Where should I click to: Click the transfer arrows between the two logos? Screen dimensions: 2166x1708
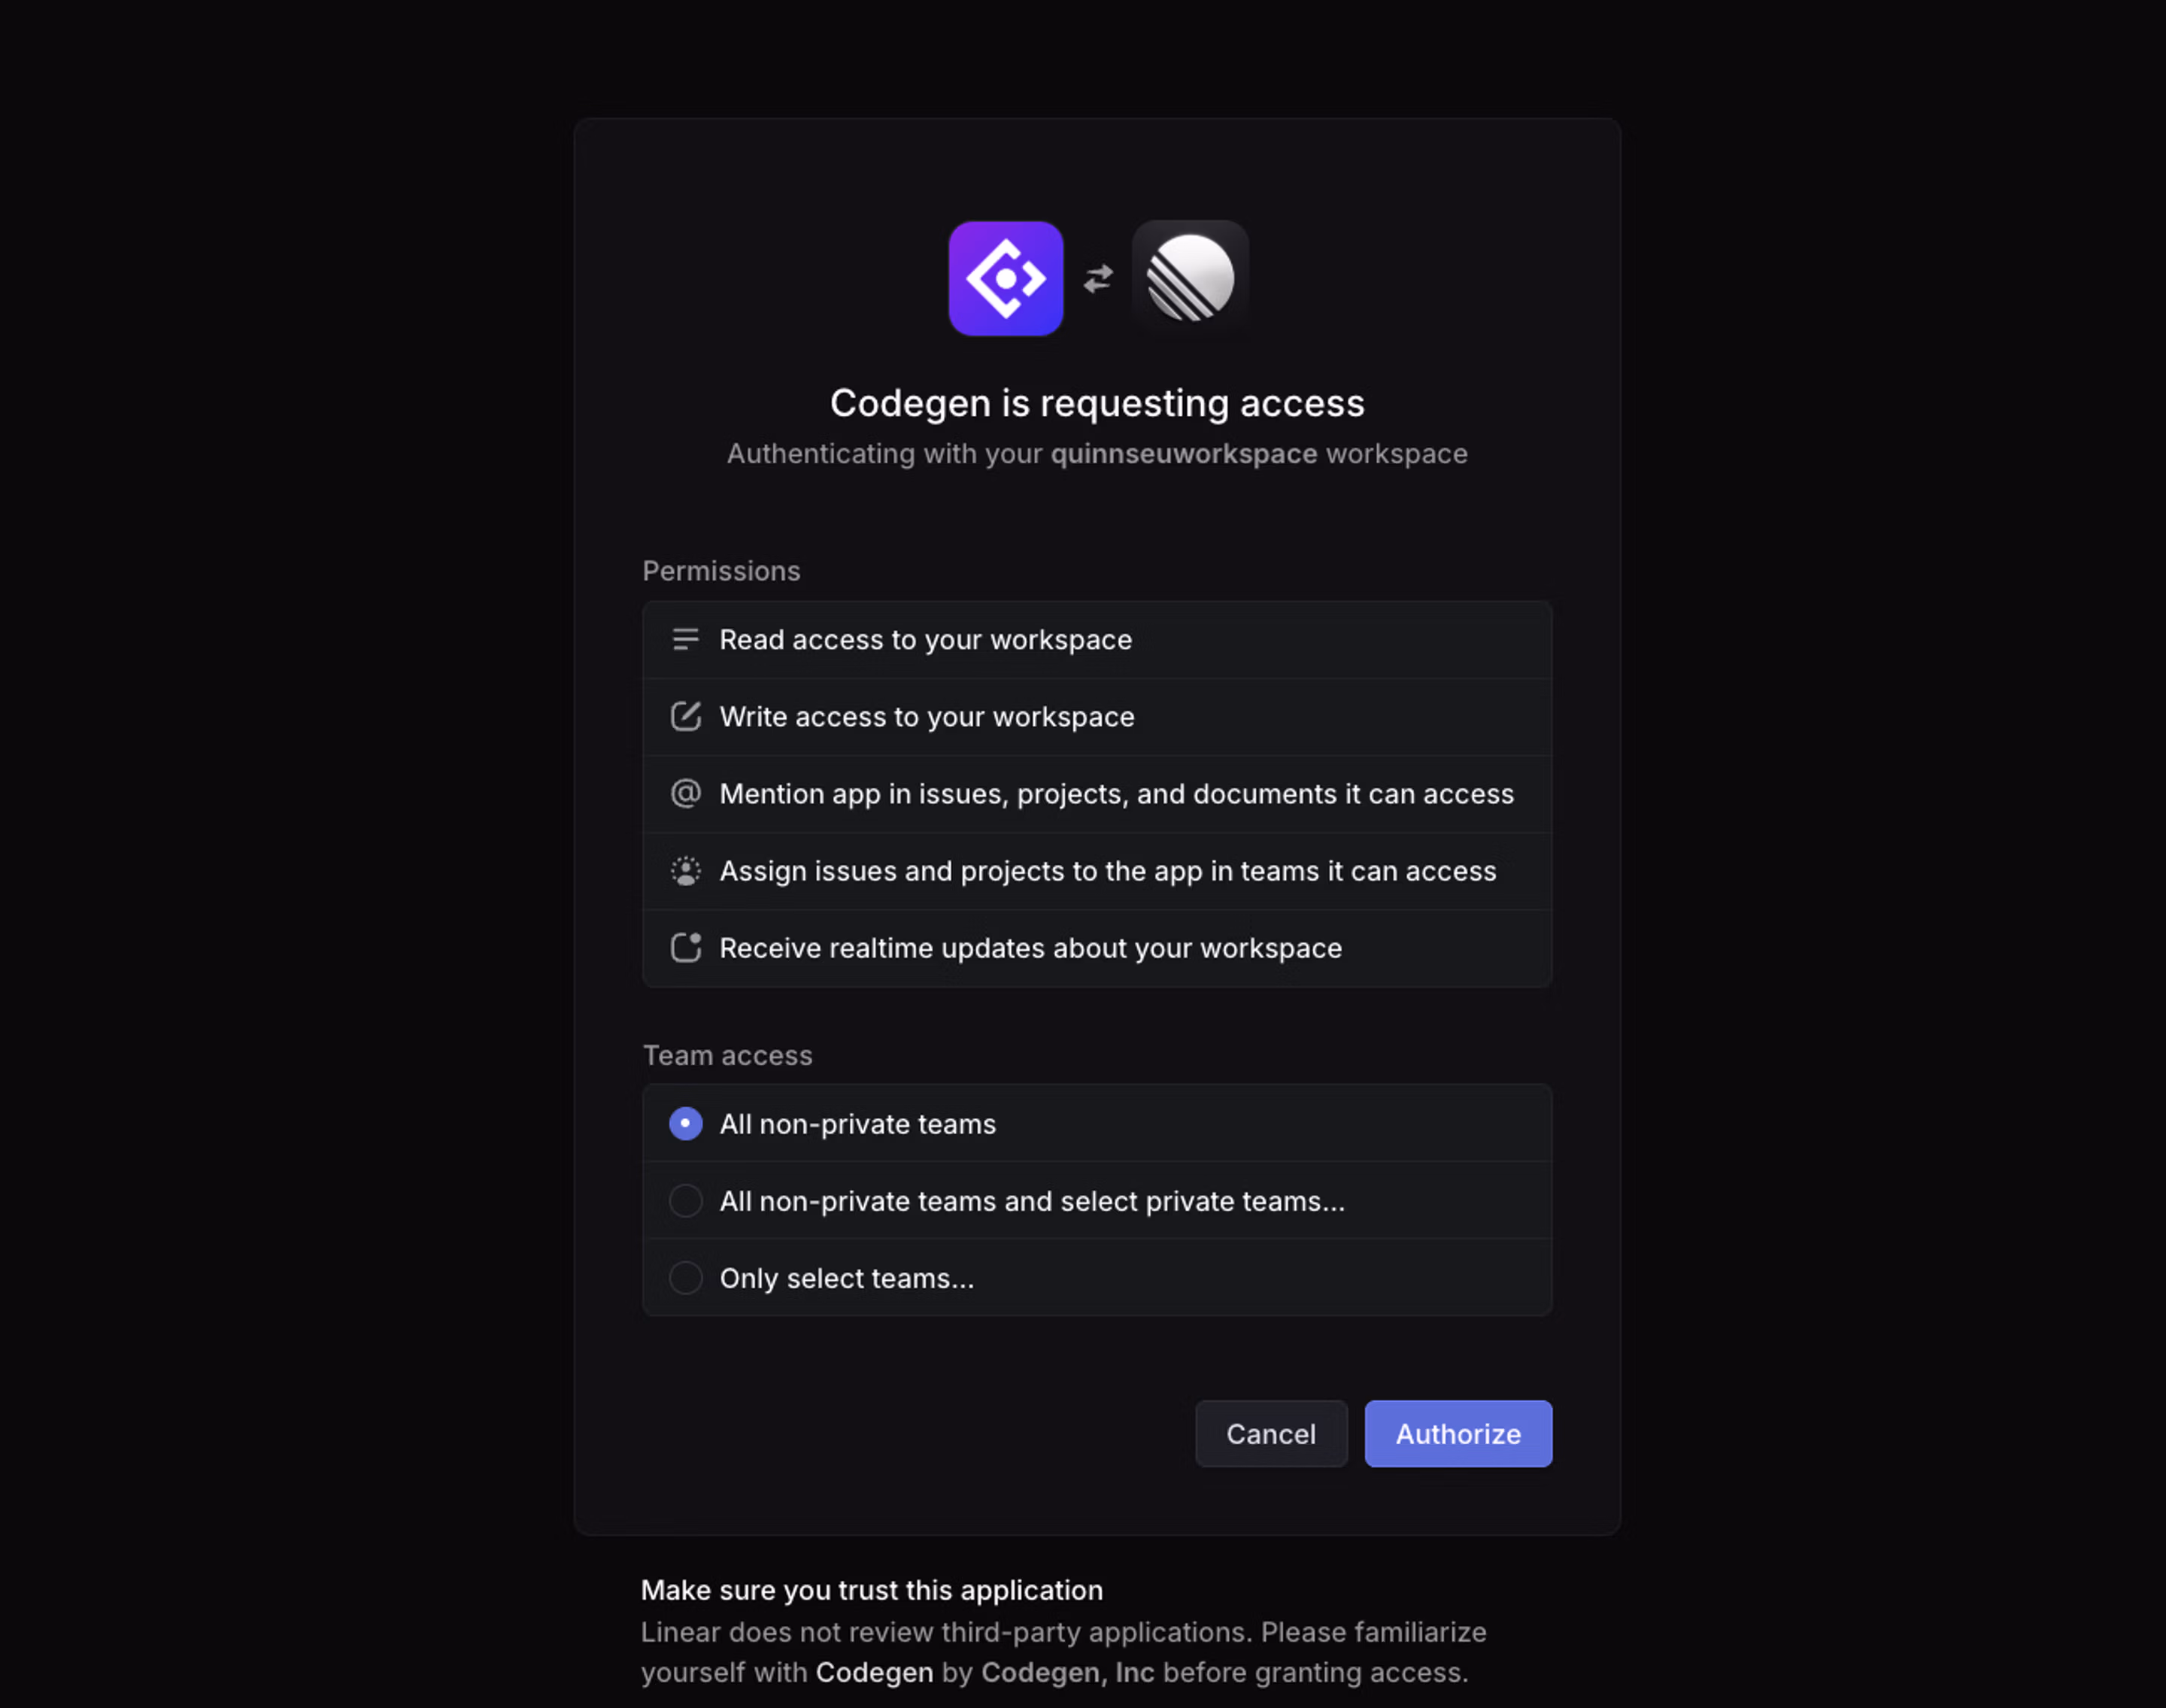pyautogui.click(x=1097, y=278)
